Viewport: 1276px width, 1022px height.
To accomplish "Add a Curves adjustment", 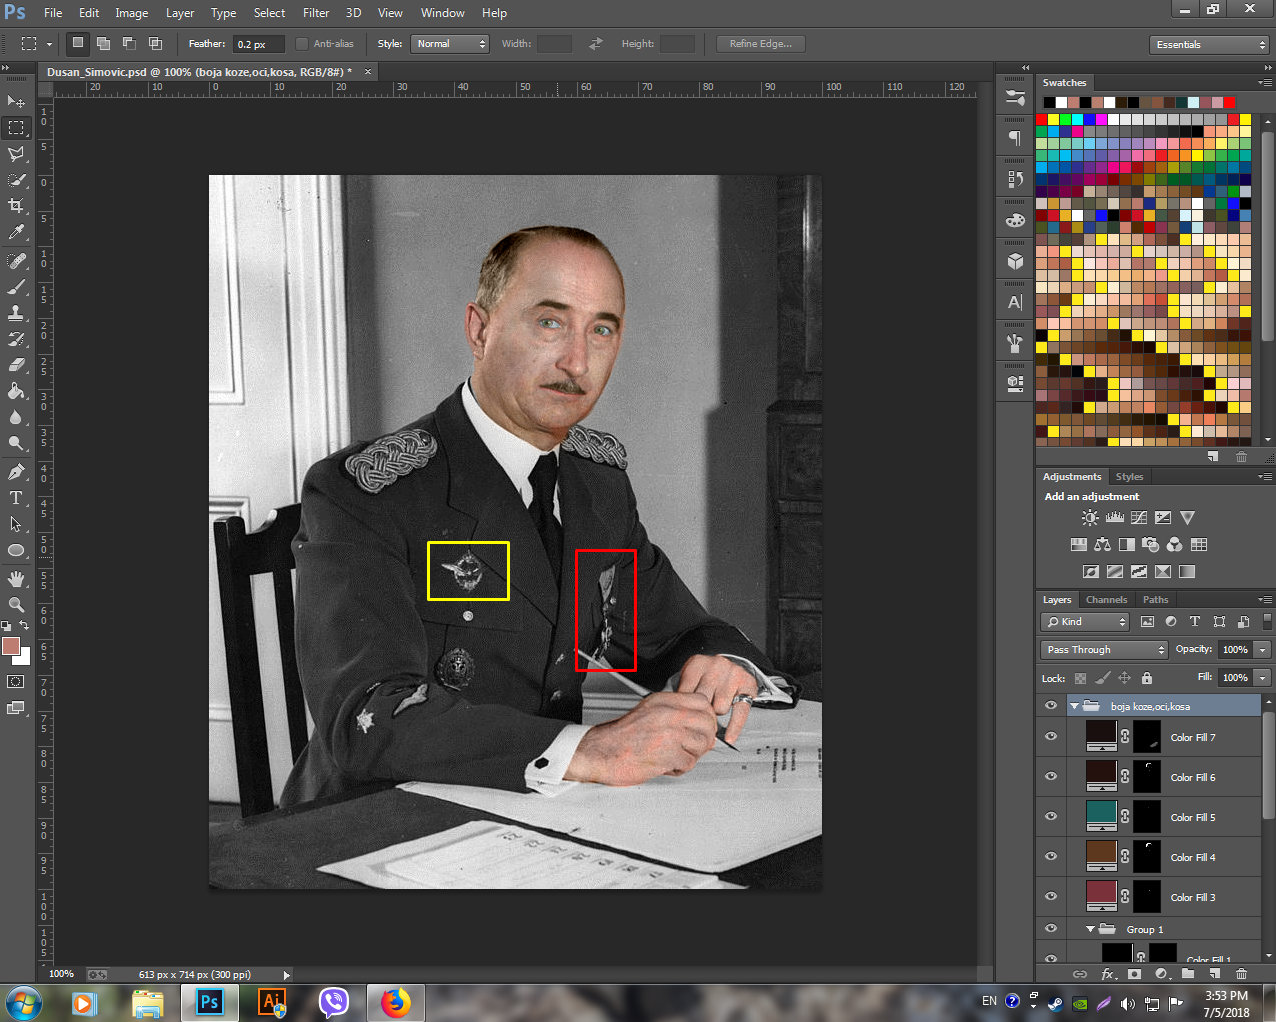I will 1139,518.
